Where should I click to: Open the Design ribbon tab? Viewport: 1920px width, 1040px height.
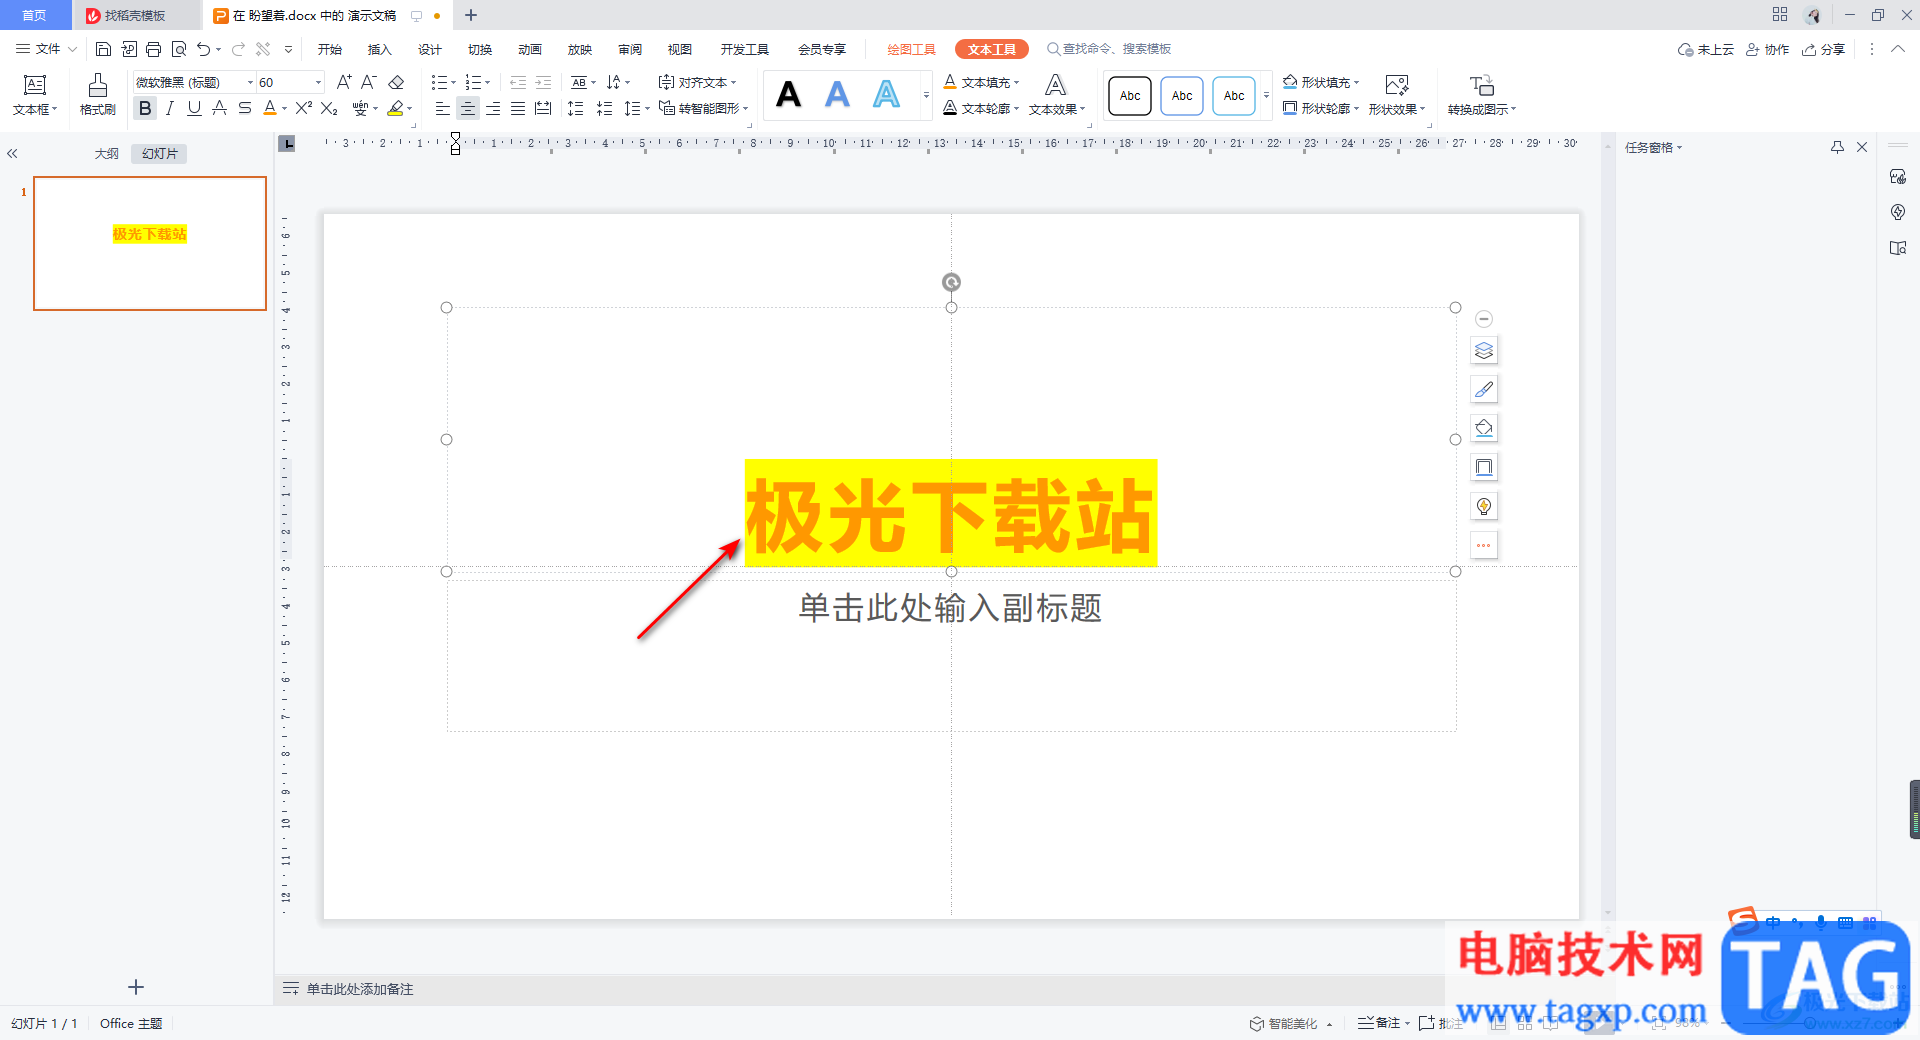pos(430,49)
